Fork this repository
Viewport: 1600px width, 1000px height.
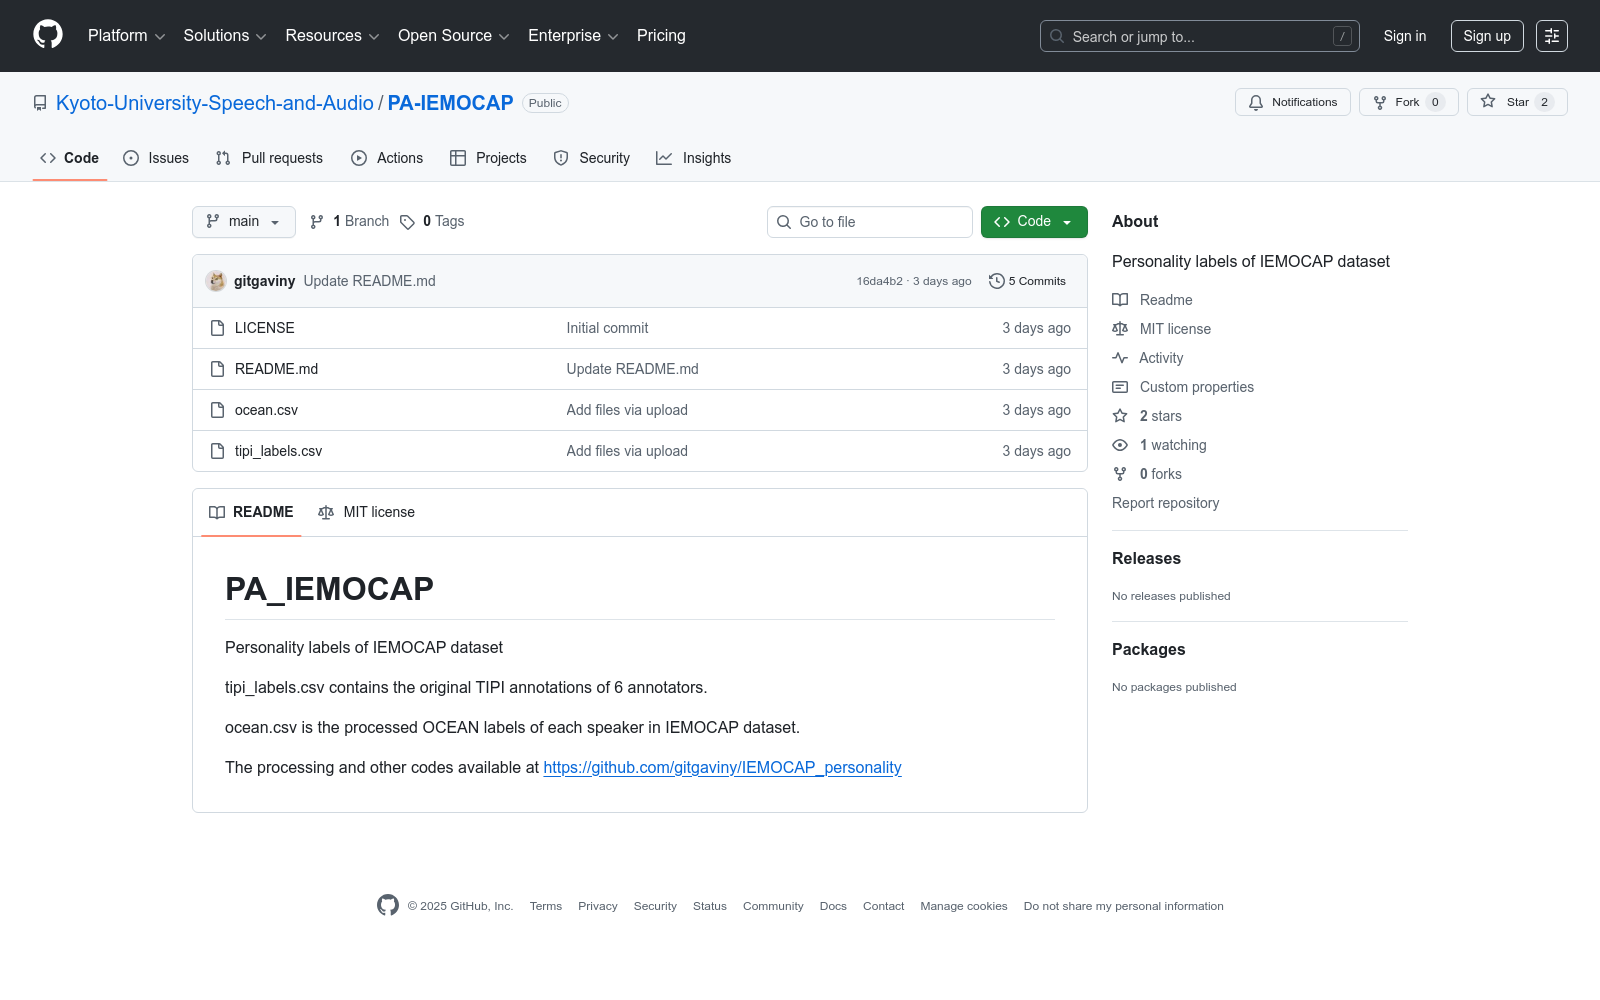pos(1409,102)
